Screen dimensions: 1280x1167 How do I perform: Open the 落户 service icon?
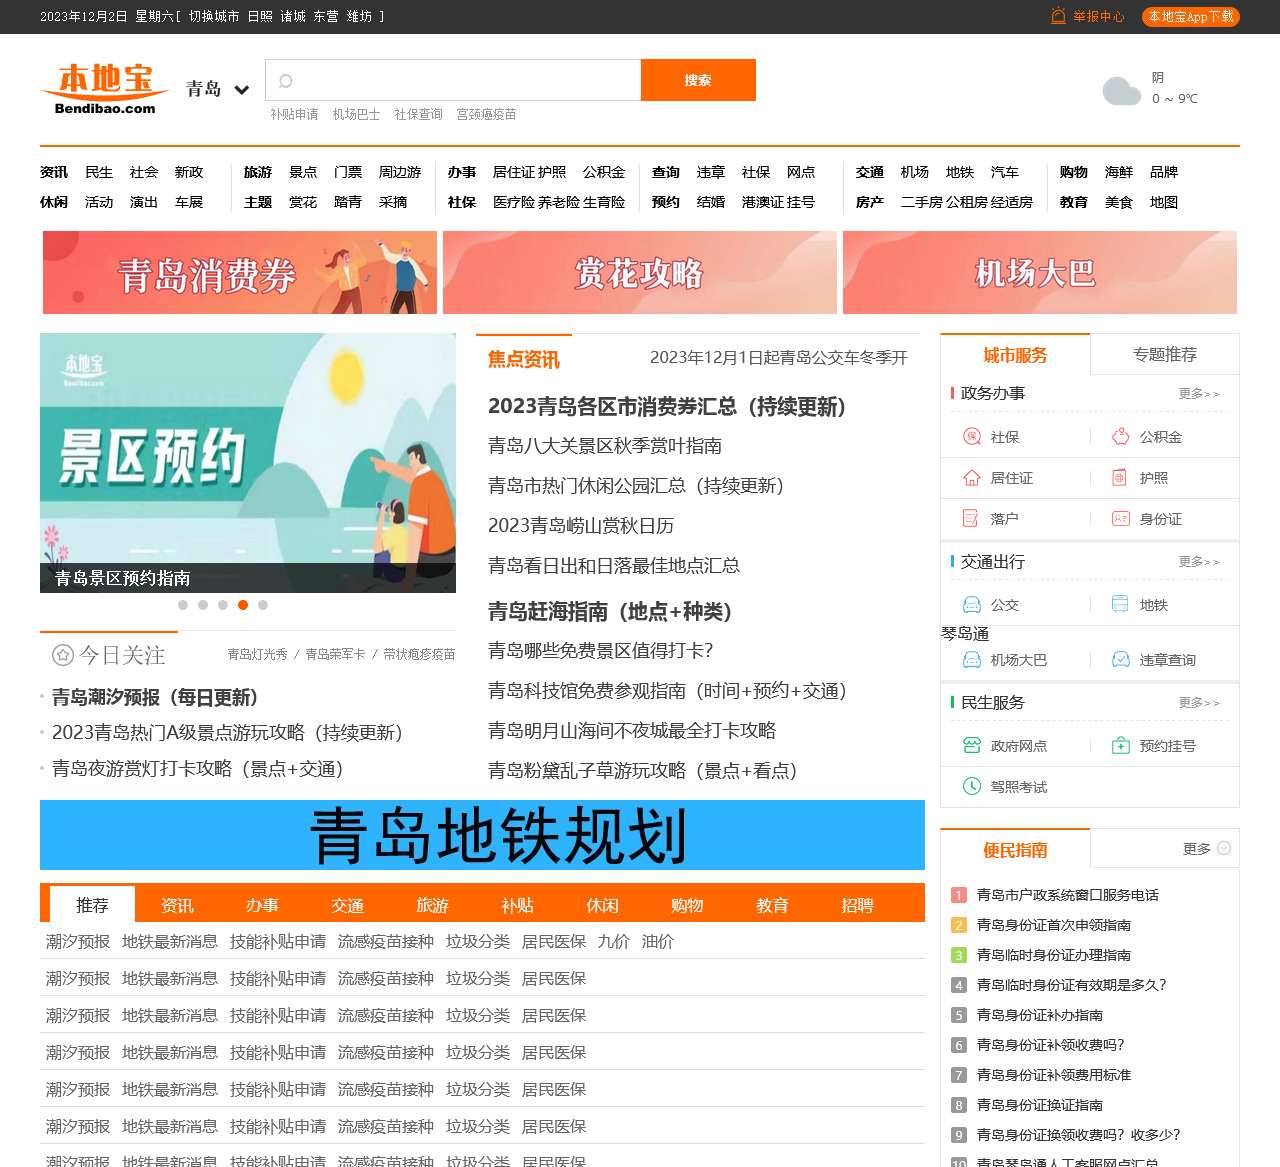(971, 519)
